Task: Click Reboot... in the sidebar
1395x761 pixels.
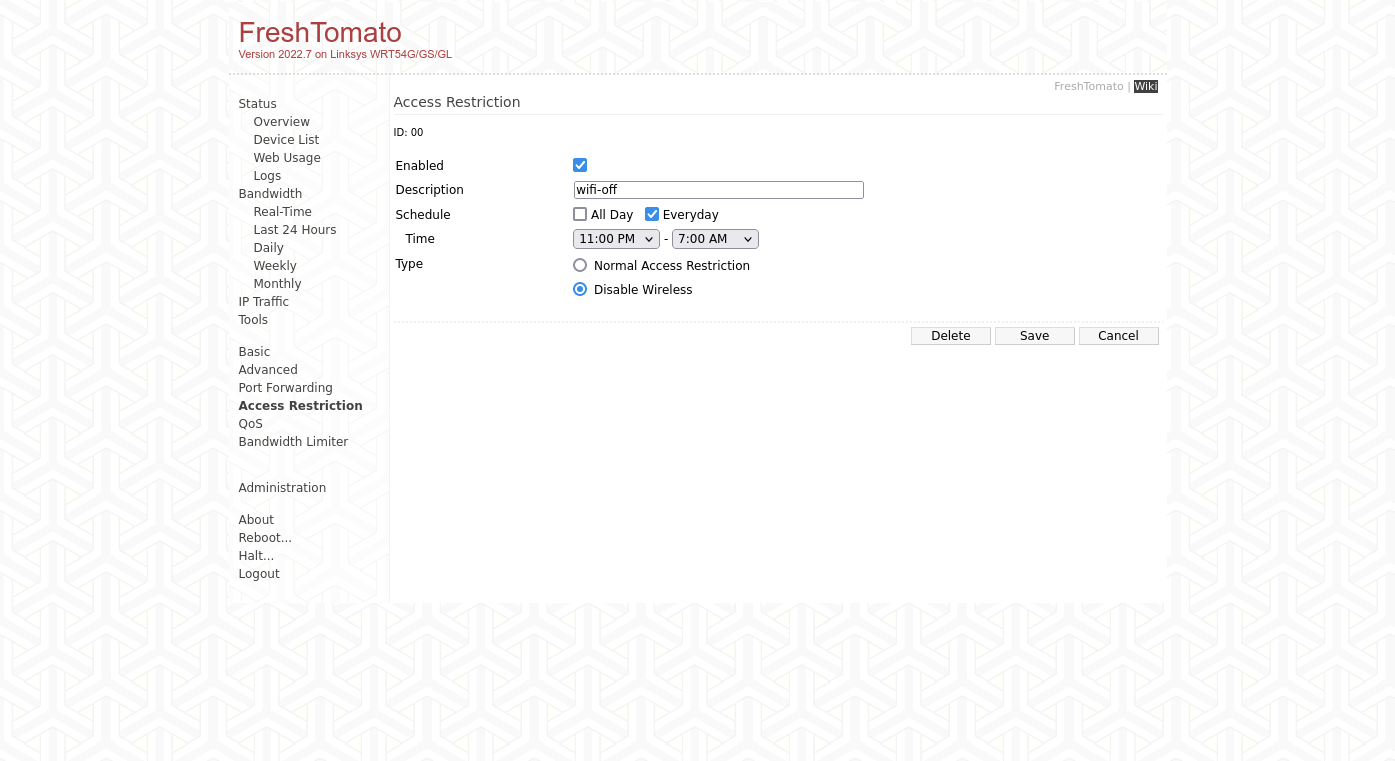Action: coord(265,538)
